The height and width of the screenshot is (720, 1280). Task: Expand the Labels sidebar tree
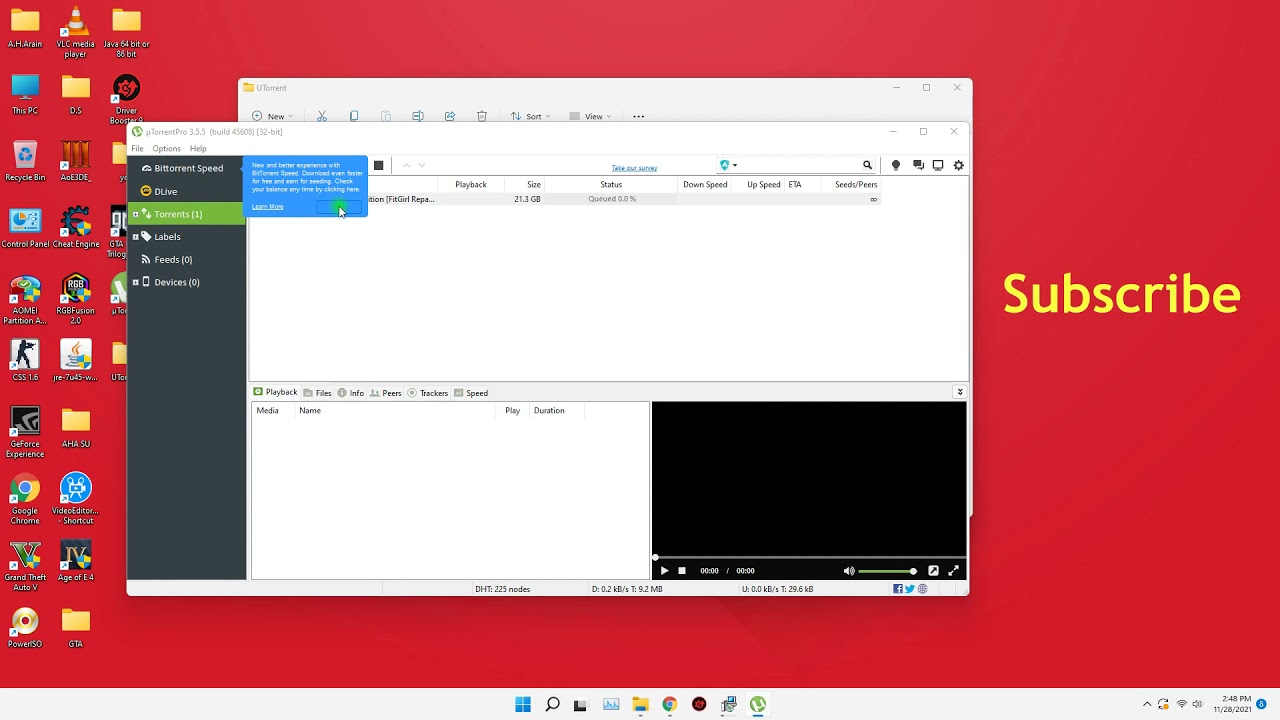click(x=135, y=237)
